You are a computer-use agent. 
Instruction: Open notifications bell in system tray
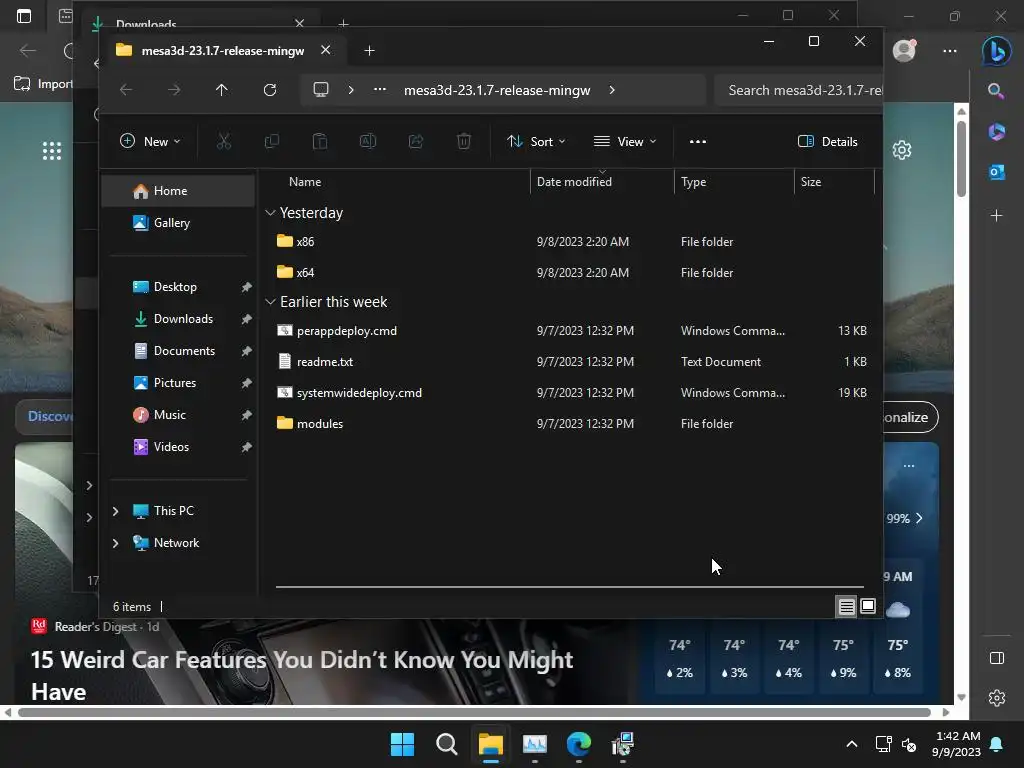(997, 744)
